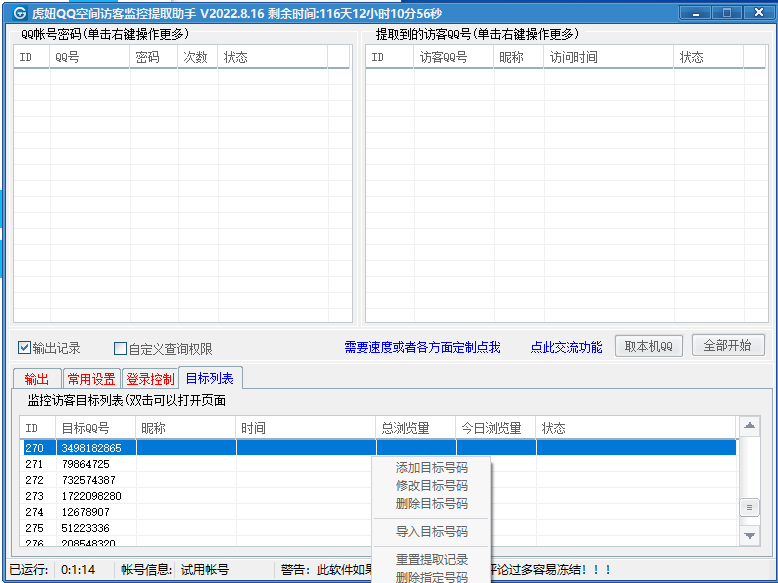Enable the 自定义查询权限 checkbox

click(120, 348)
